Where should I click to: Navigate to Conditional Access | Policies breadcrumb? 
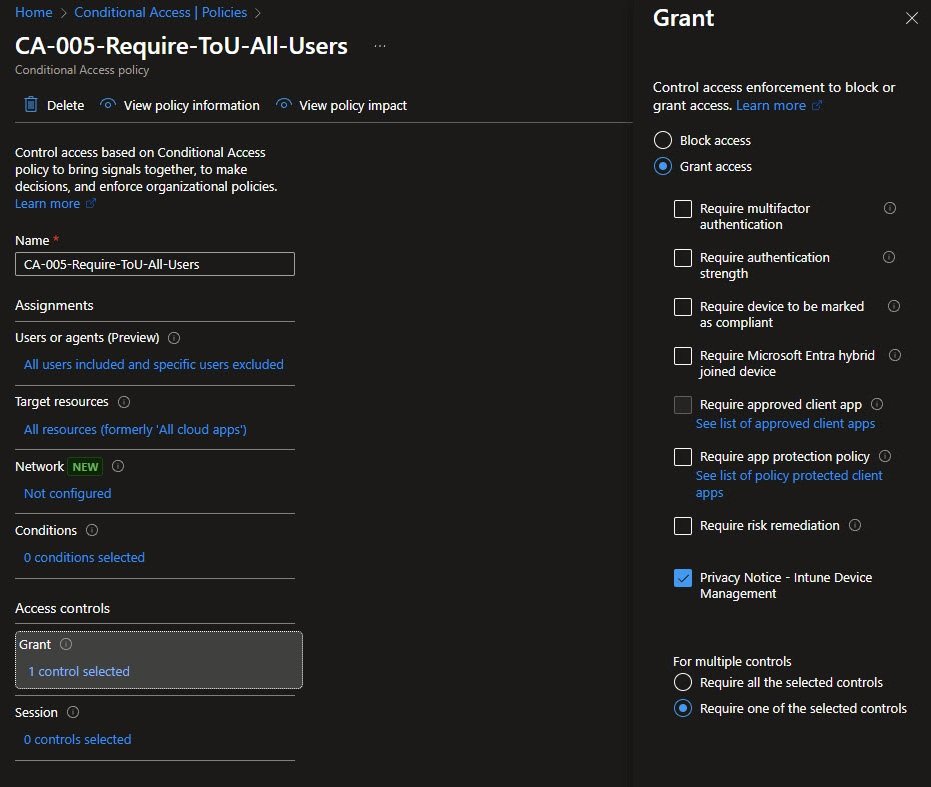pyautogui.click(x=161, y=13)
